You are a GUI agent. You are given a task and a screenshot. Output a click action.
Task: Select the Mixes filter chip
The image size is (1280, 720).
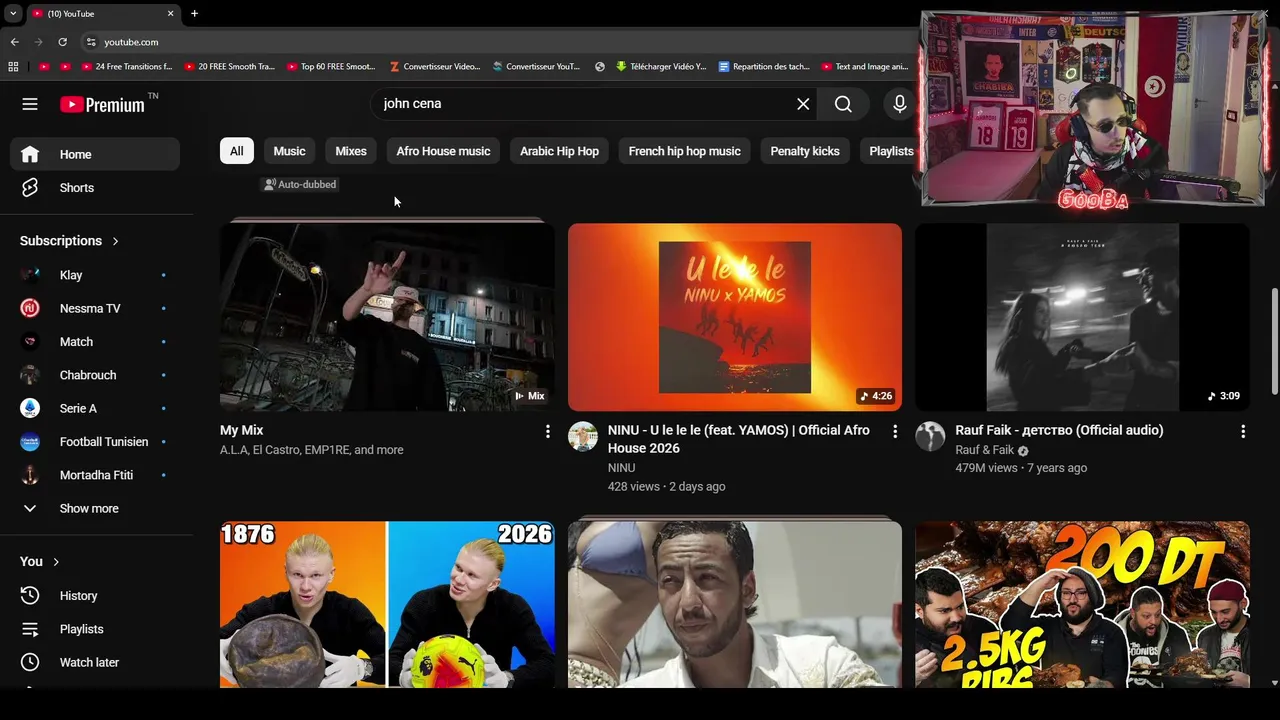[x=351, y=151]
